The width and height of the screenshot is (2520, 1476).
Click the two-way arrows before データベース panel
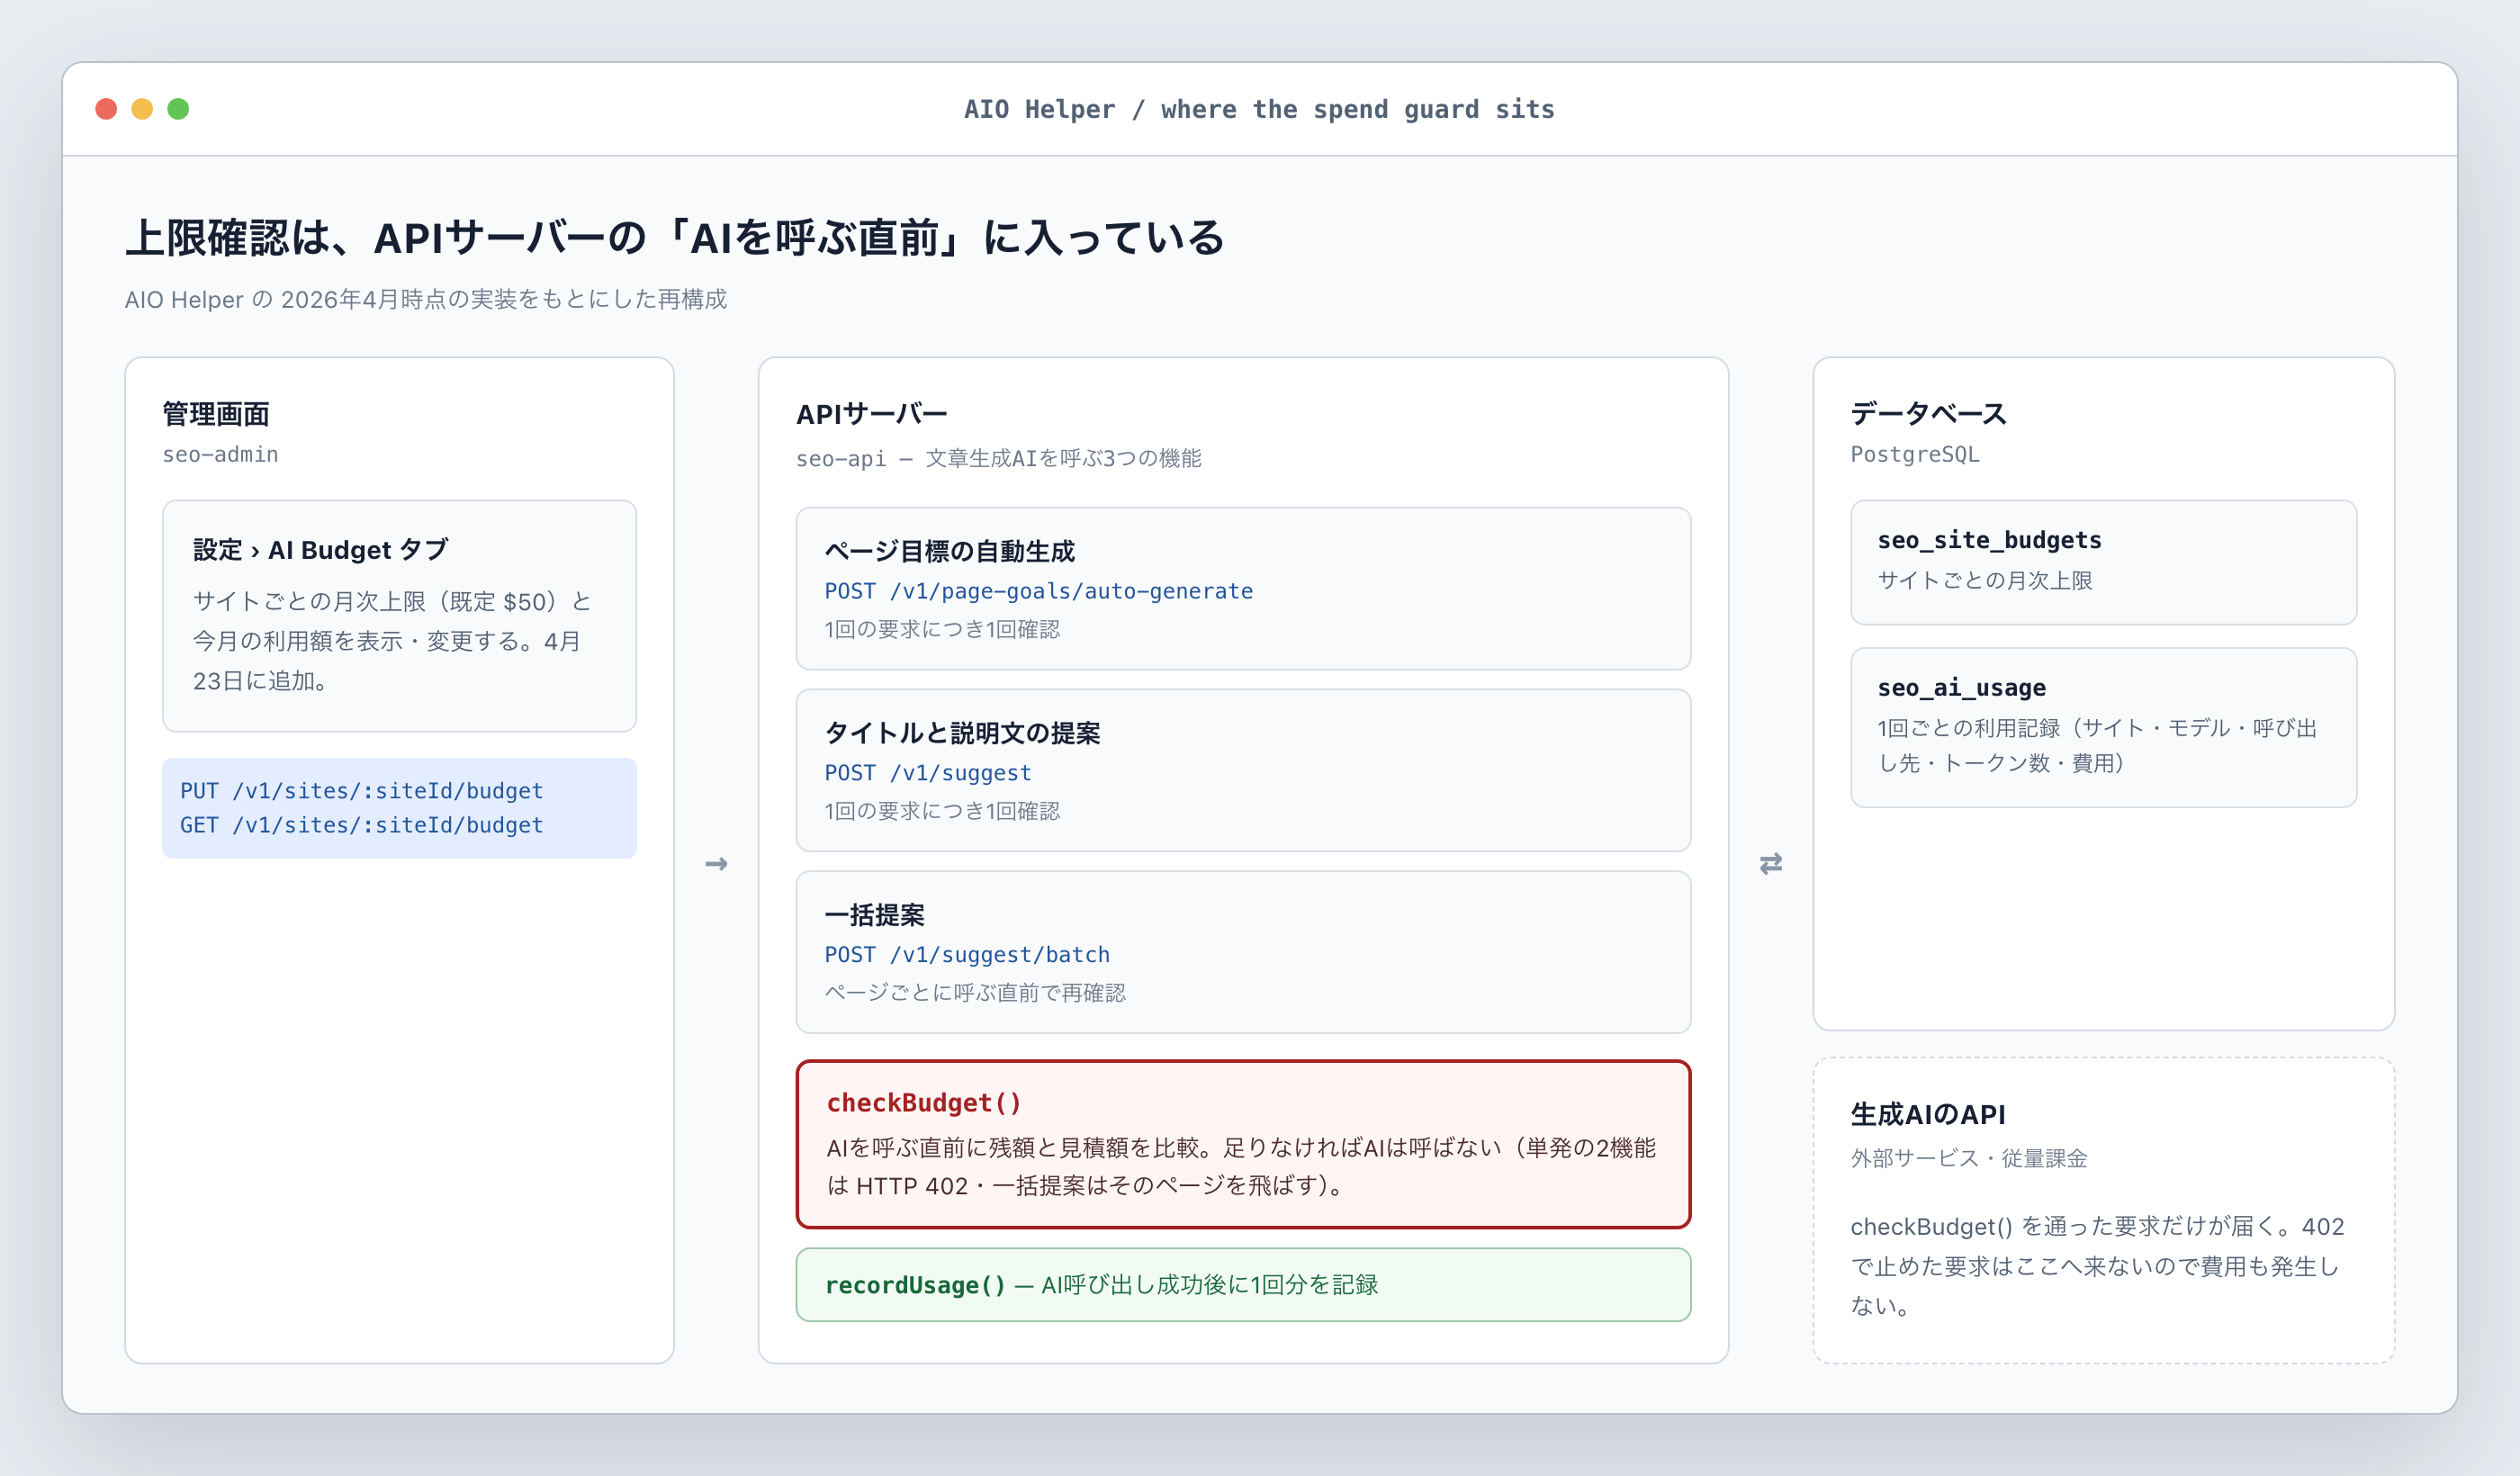point(1771,863)
